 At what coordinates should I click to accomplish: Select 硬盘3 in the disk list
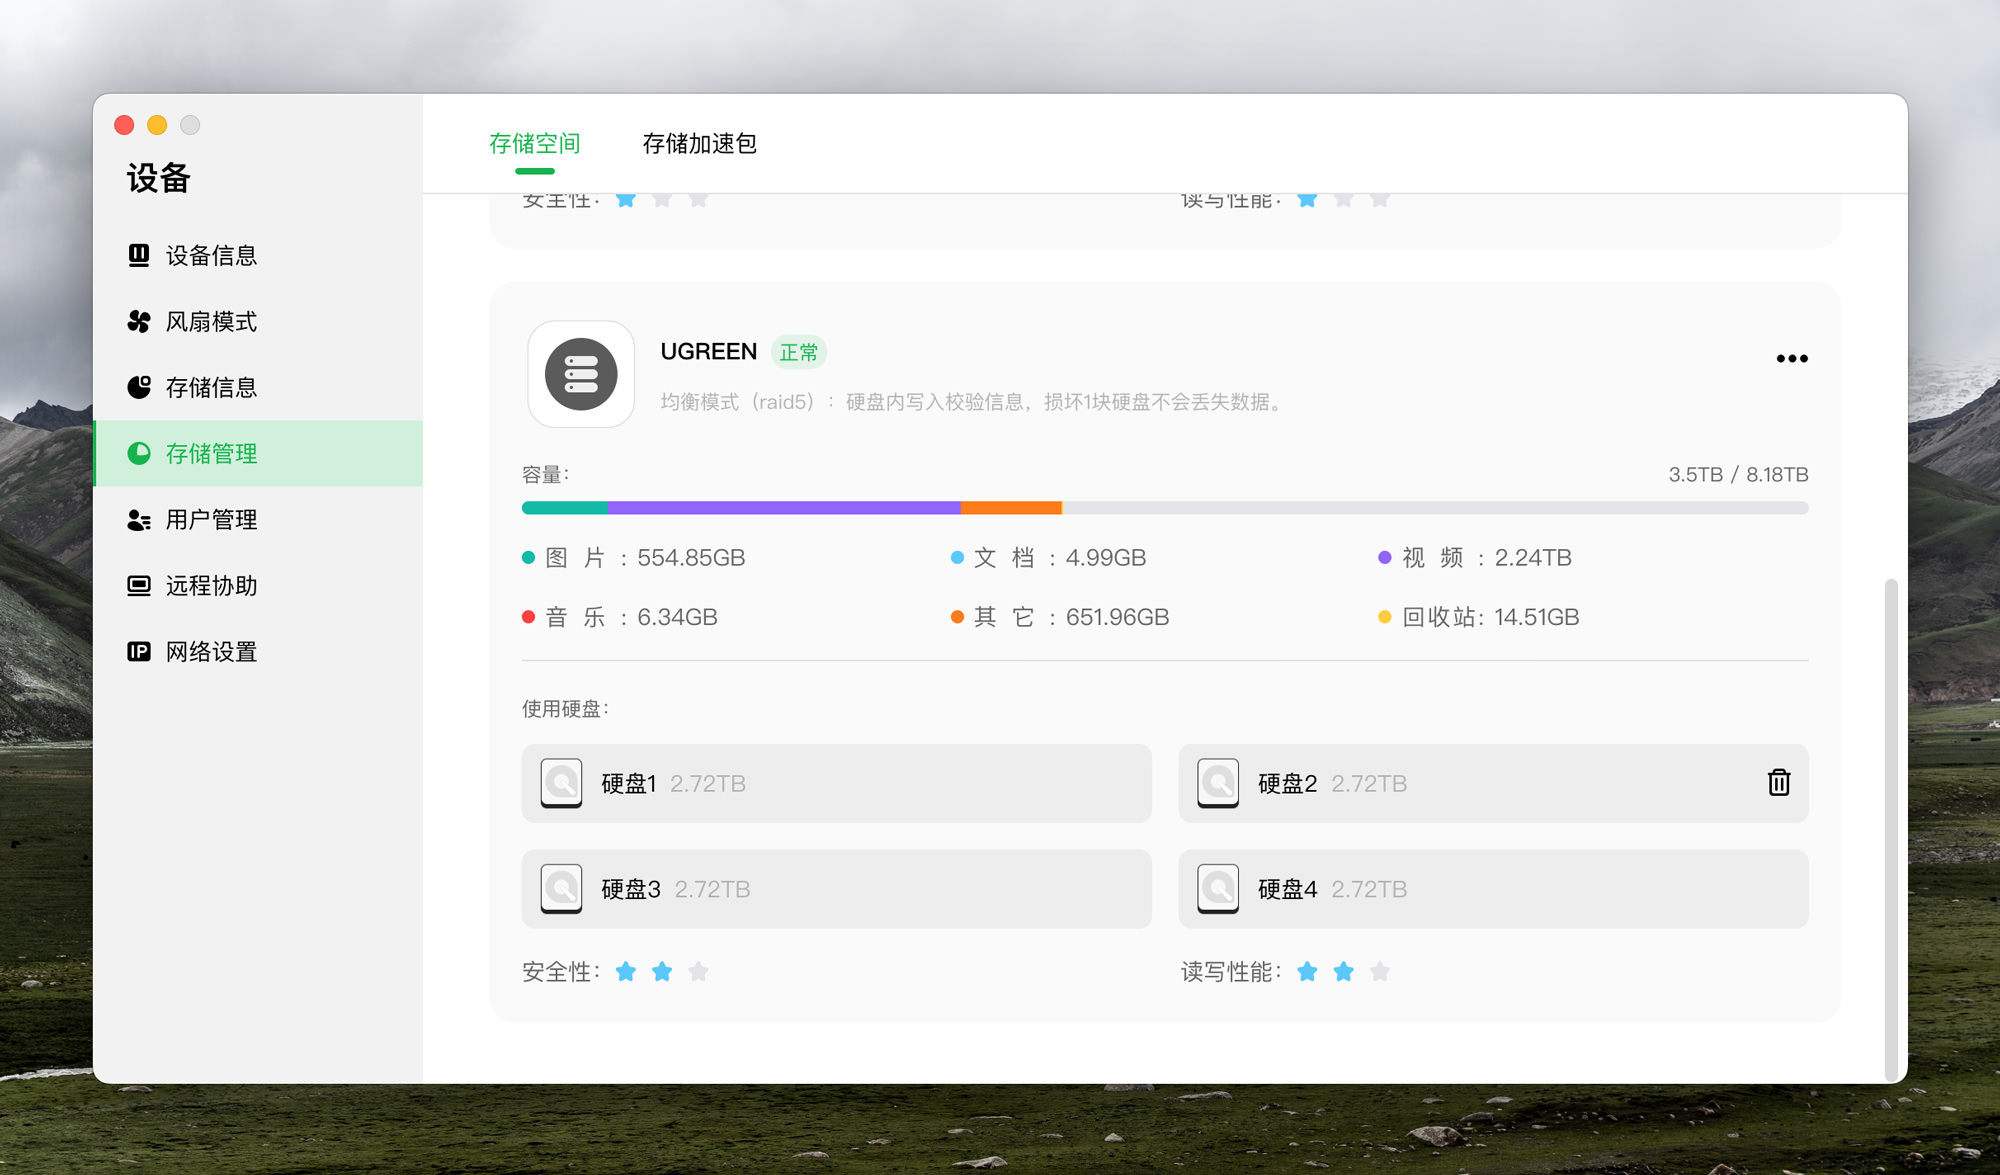tap(836, 889)
